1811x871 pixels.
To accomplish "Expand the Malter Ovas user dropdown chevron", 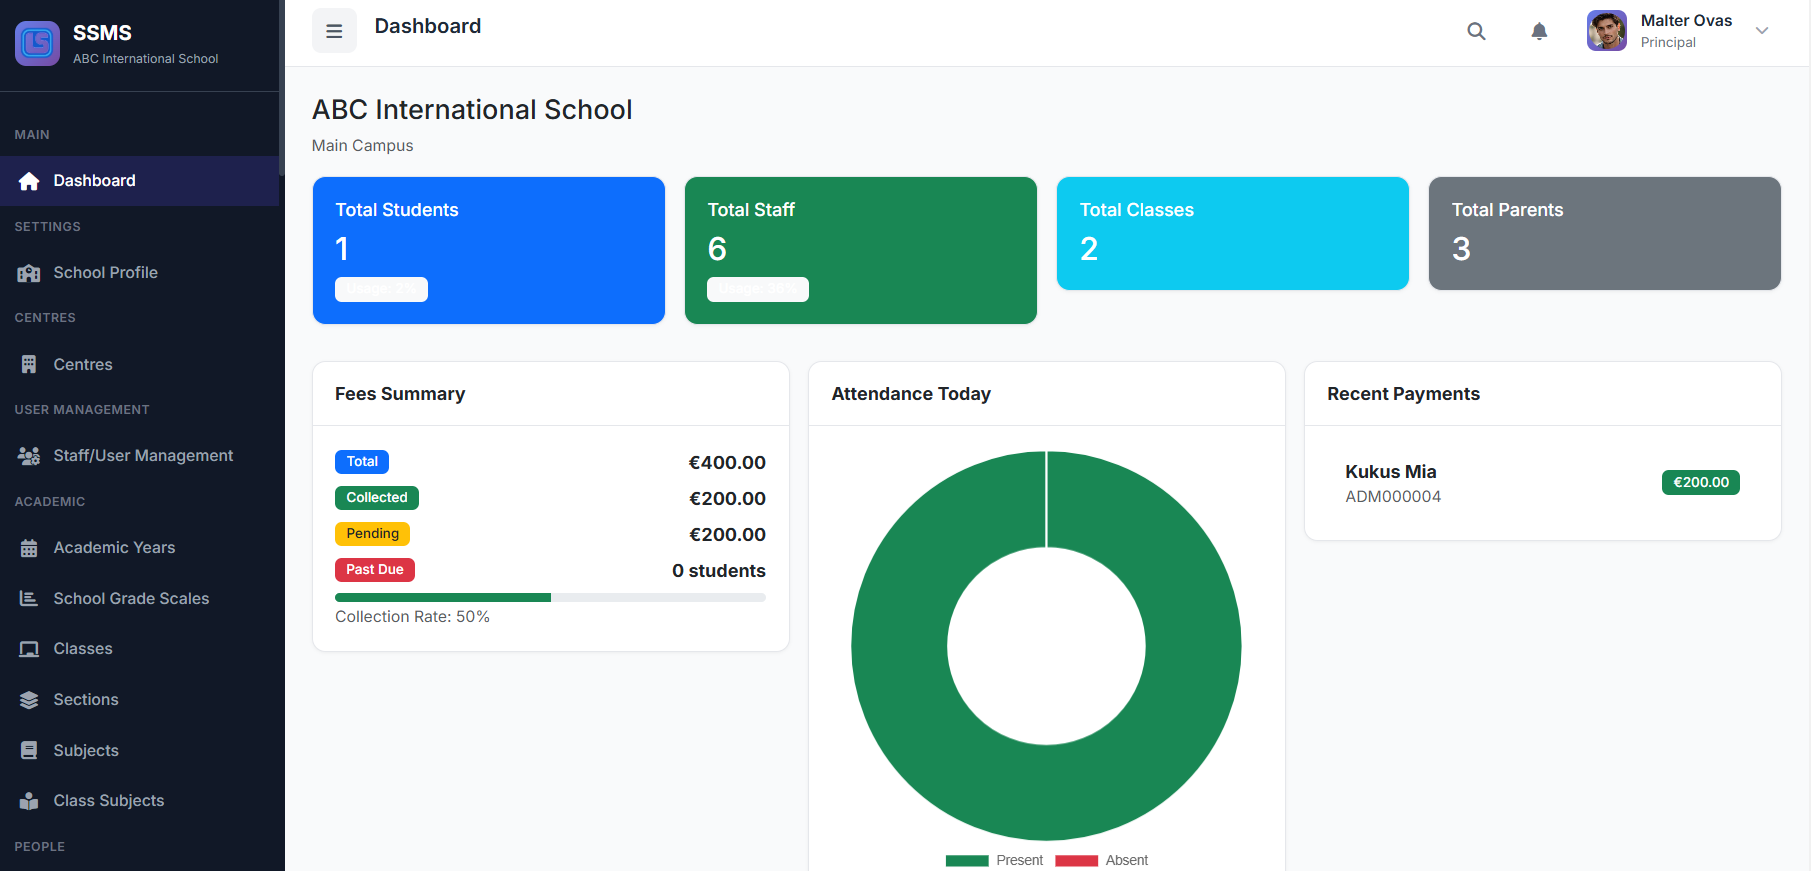I will [x=1762, y=31].
